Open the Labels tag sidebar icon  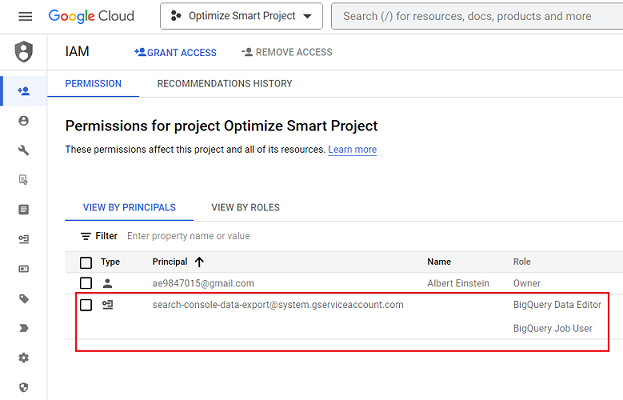click(23, 298)
